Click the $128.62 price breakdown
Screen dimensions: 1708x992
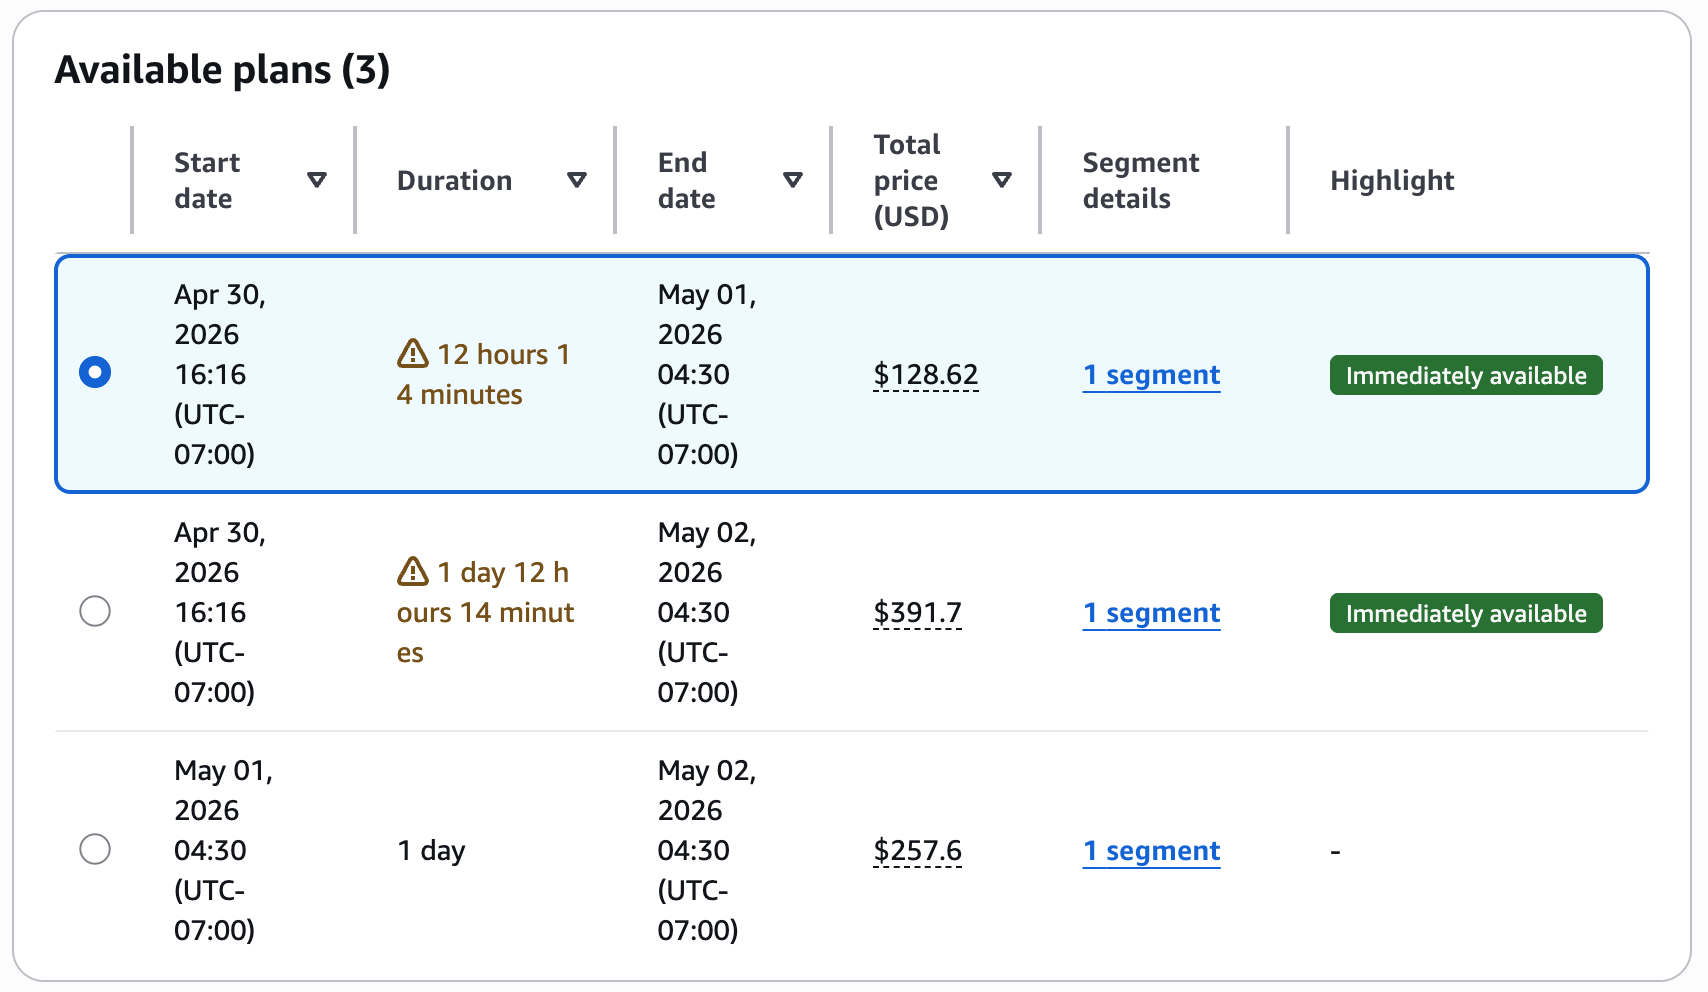tap(926, 375)
